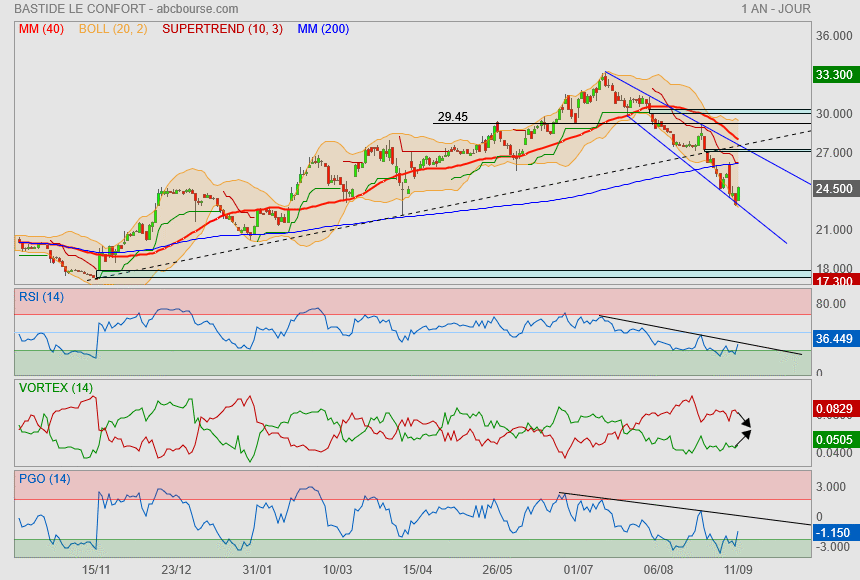The height and width of the screenshot is (580, 860).
Task: Click the 29.45 resistance level annotation
Action: [453, 117]
